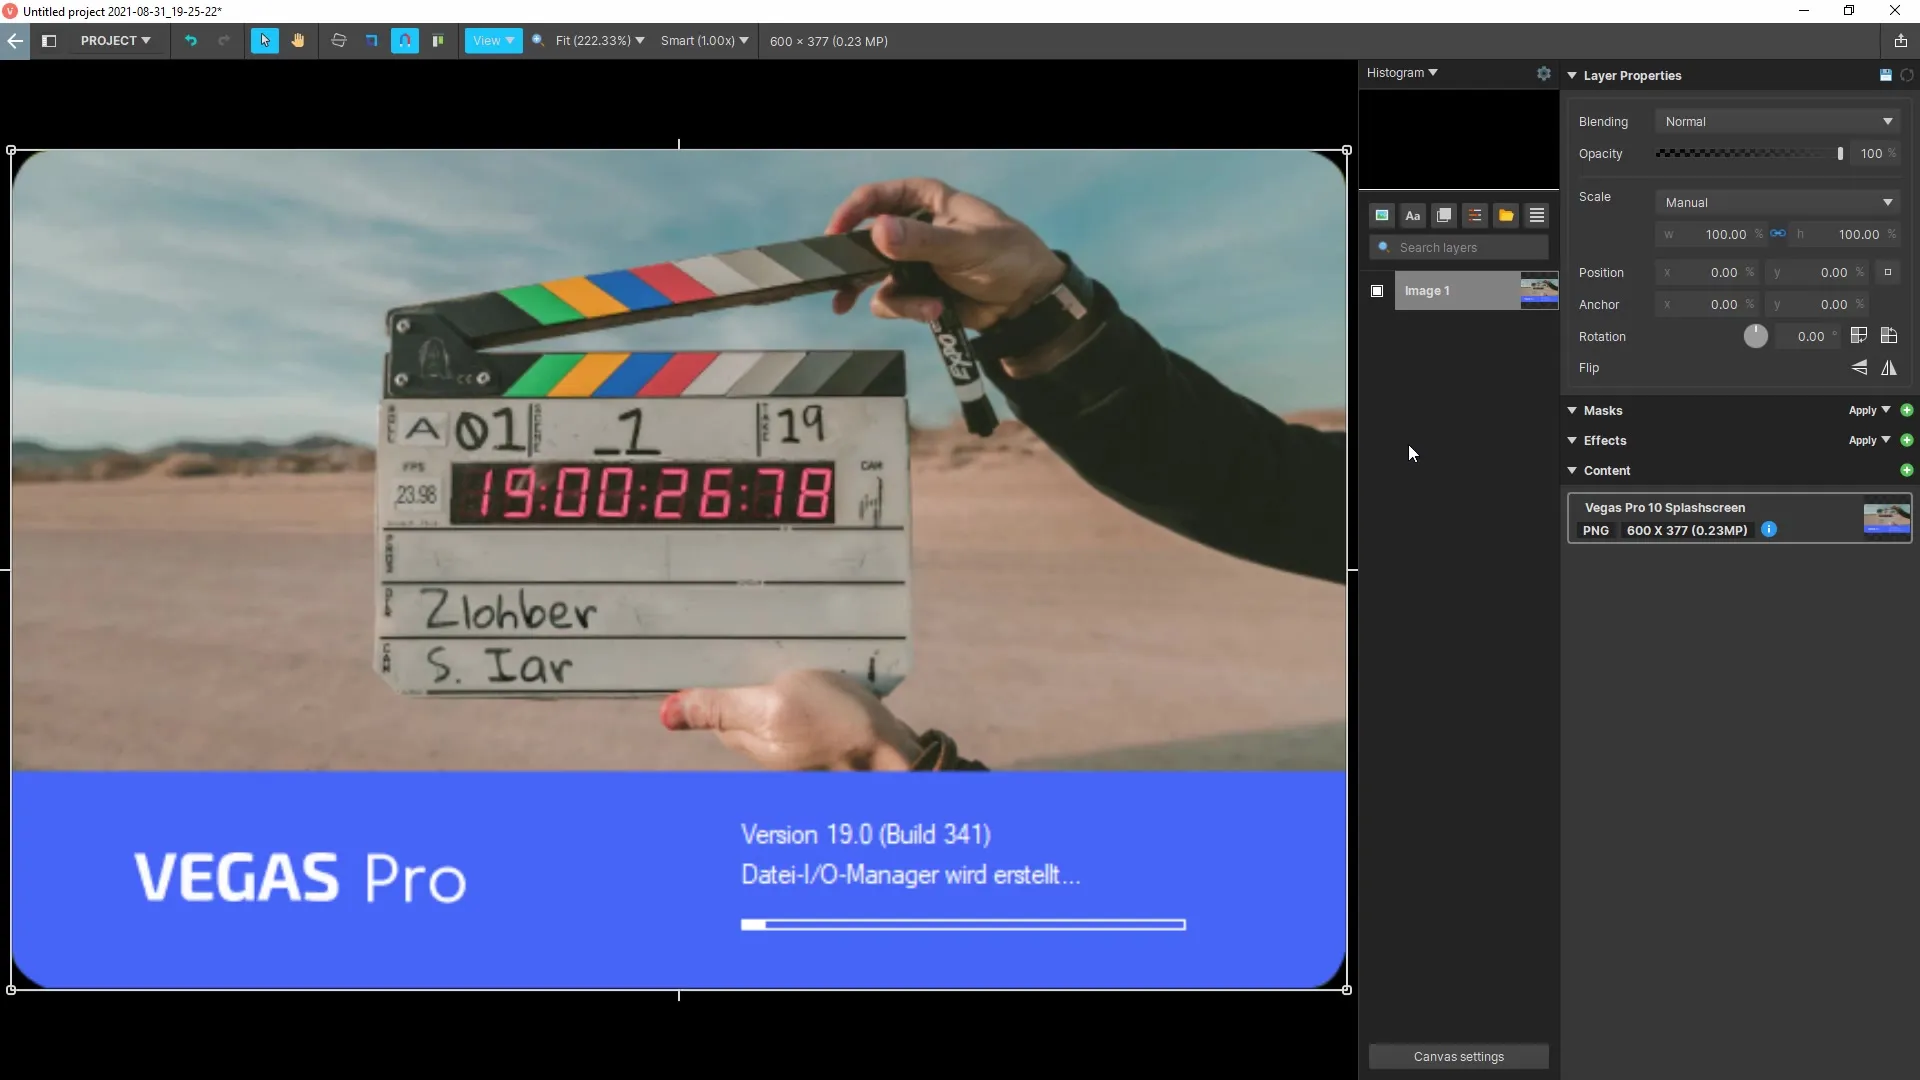The width and height of the screenshot is (1920, 1080).
Task: Click the Content section info icon
Action: [1770, 529]
